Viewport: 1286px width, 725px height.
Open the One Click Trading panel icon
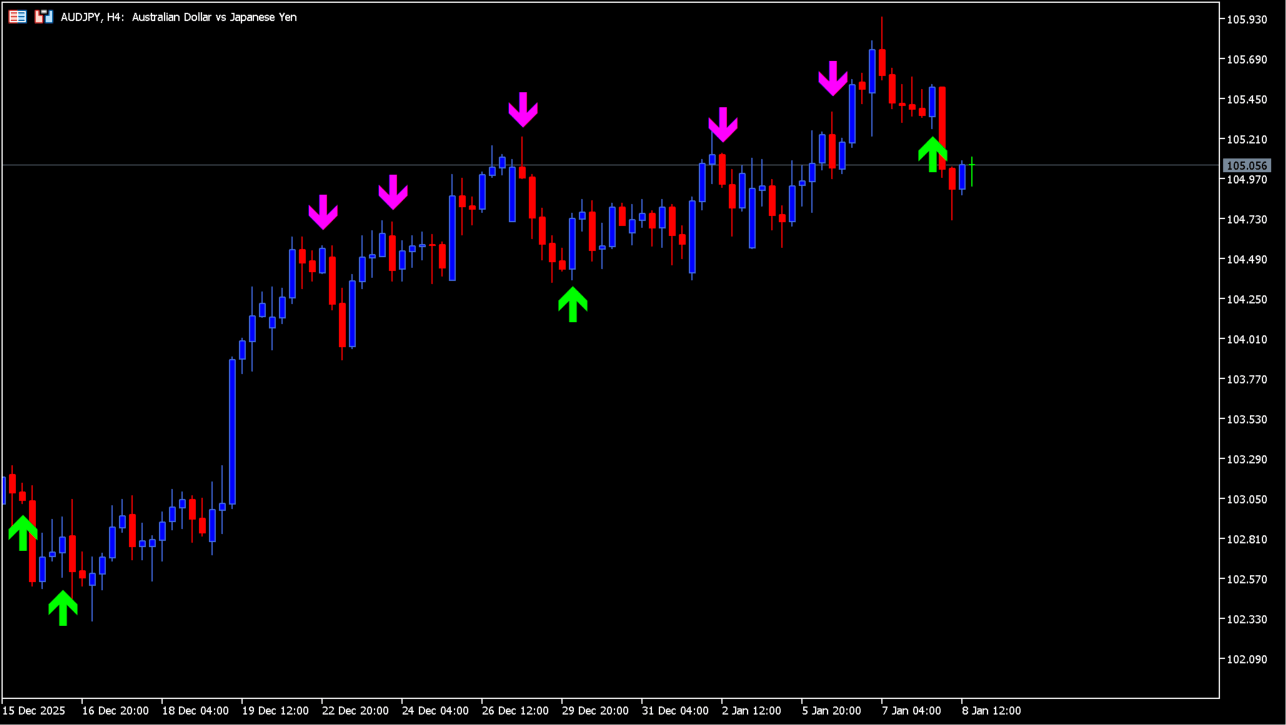pyautogui.click(x=17, y=17)
